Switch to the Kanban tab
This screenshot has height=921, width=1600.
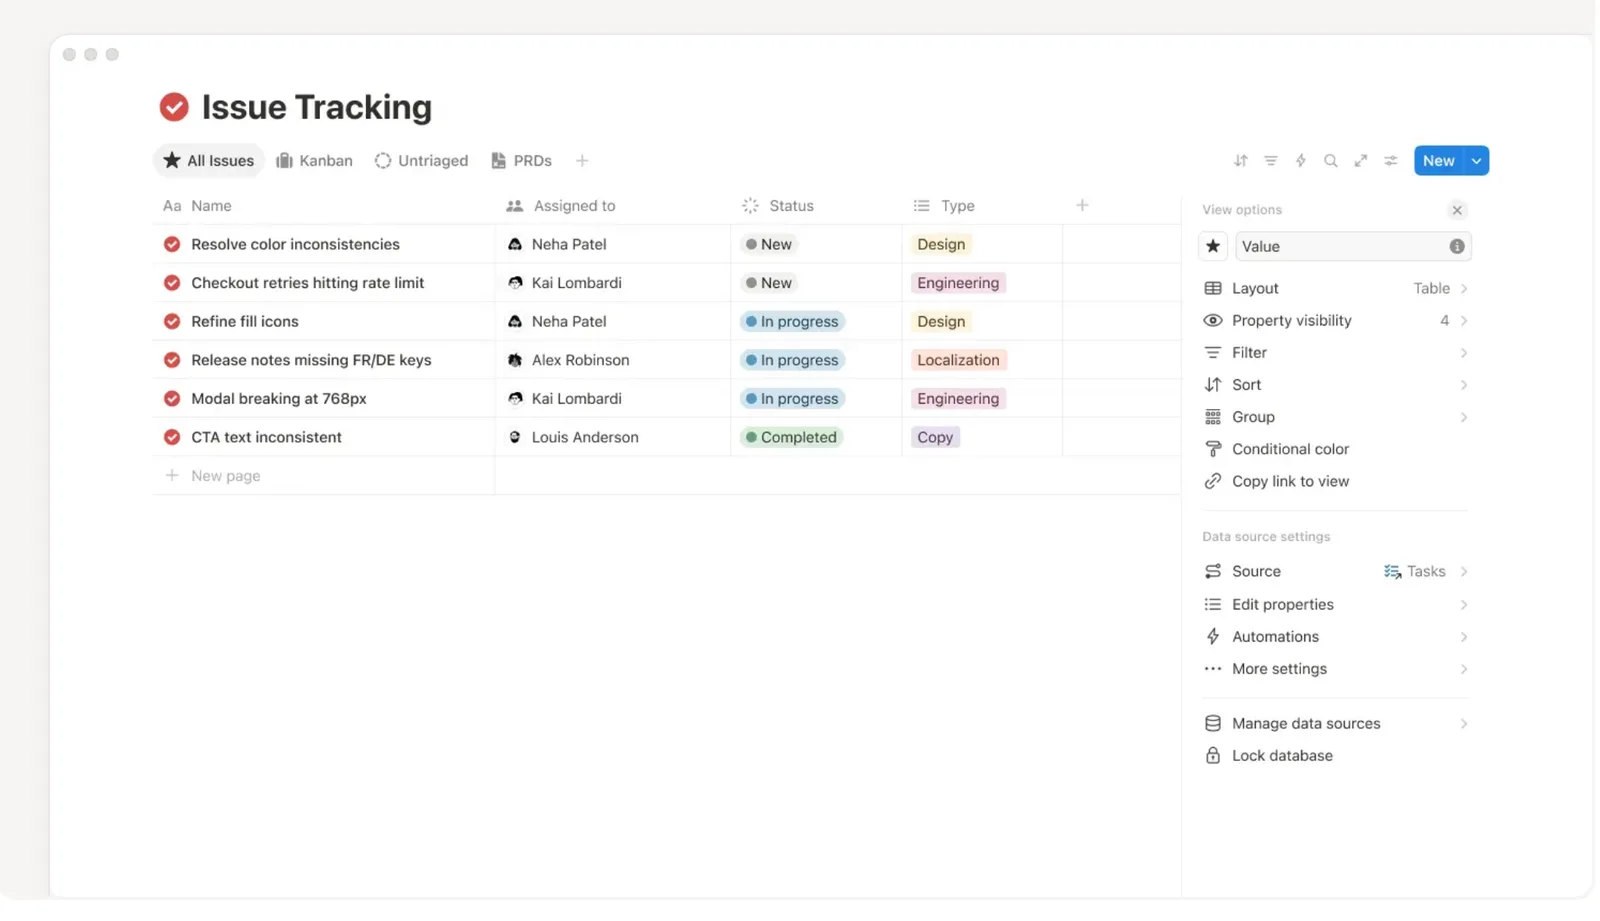[x=314, y=161]
